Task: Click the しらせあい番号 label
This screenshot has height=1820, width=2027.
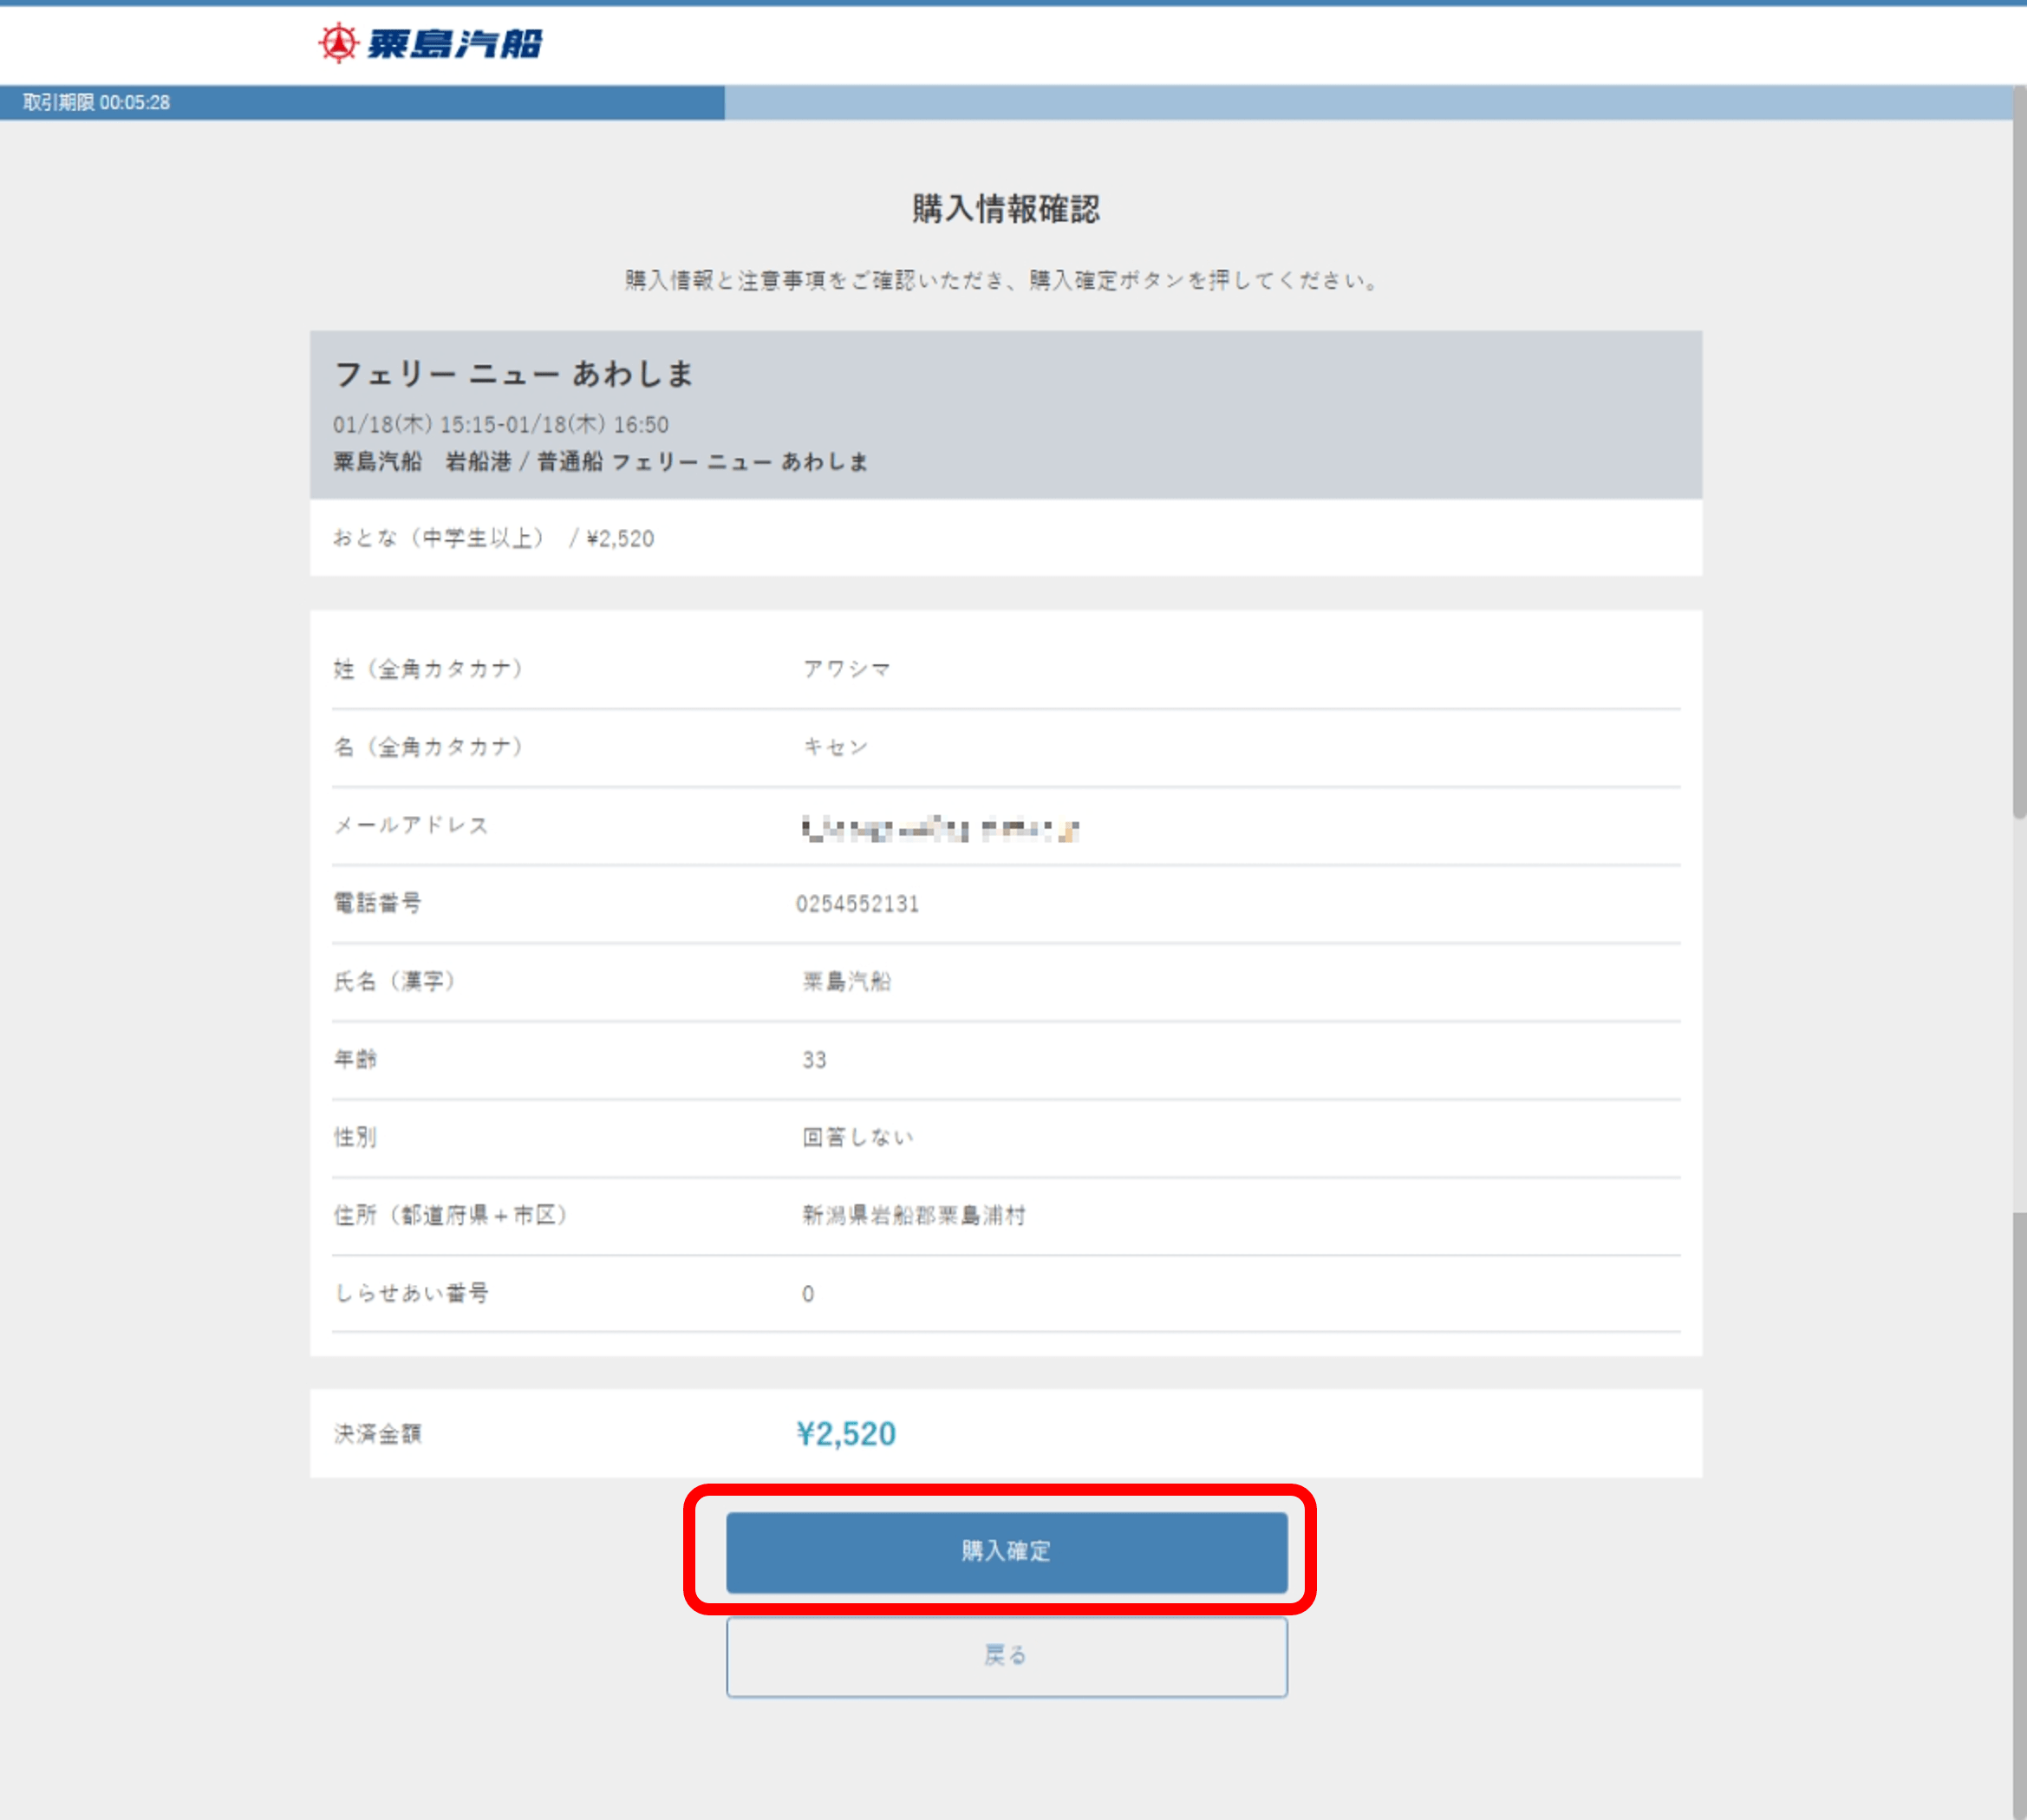Action: (411, 1293)
